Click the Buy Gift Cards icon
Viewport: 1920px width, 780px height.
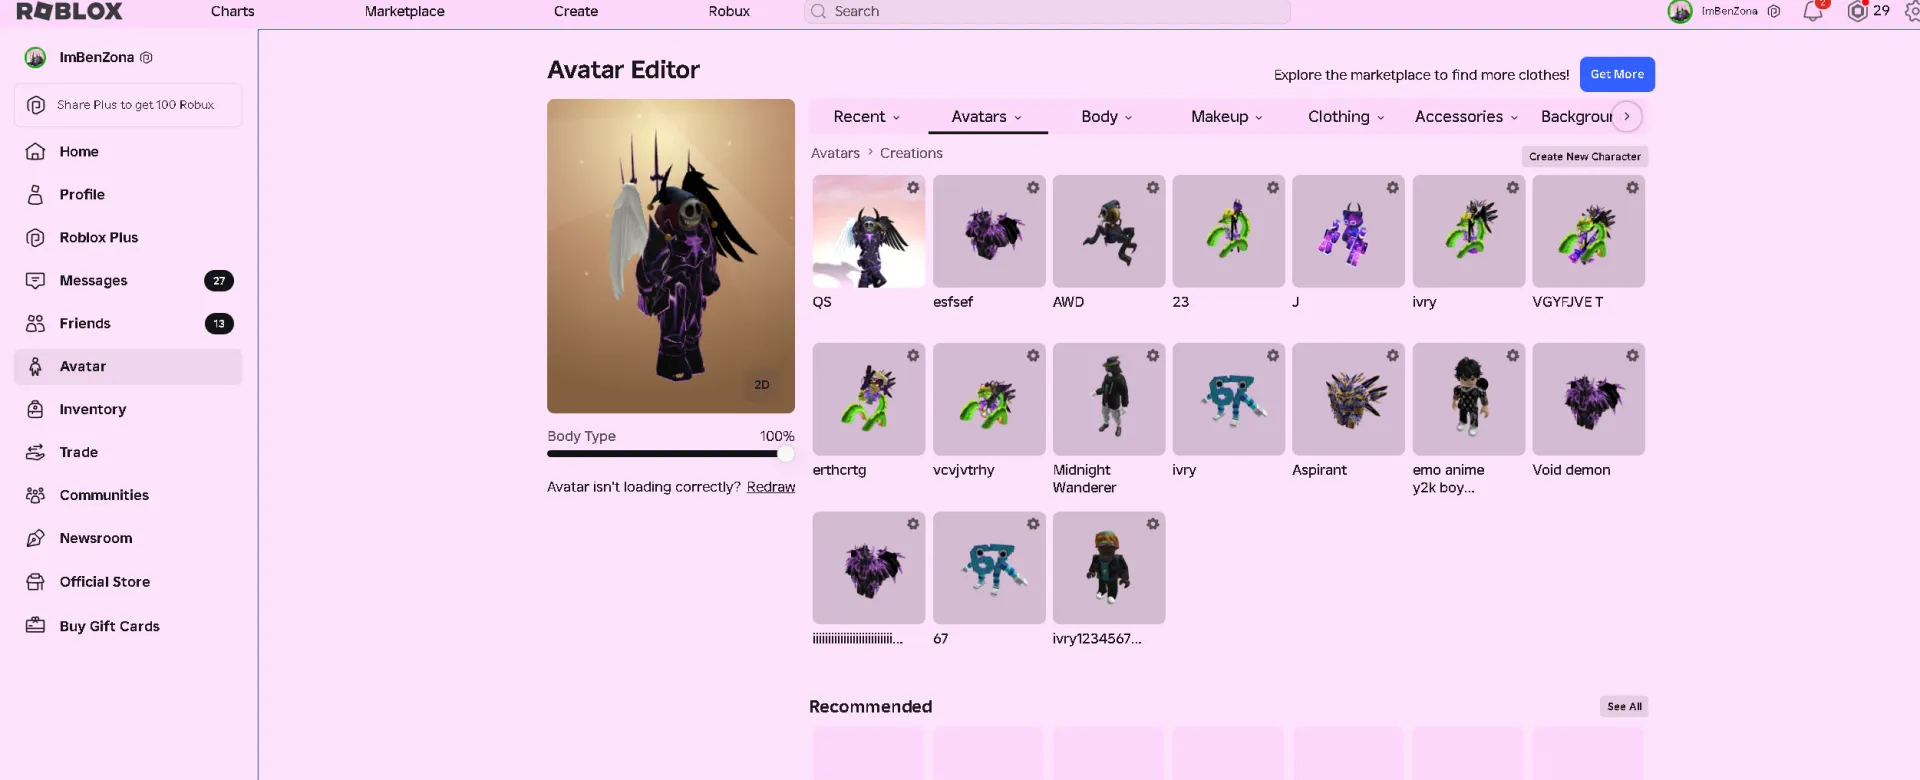[x=35, y=626]
